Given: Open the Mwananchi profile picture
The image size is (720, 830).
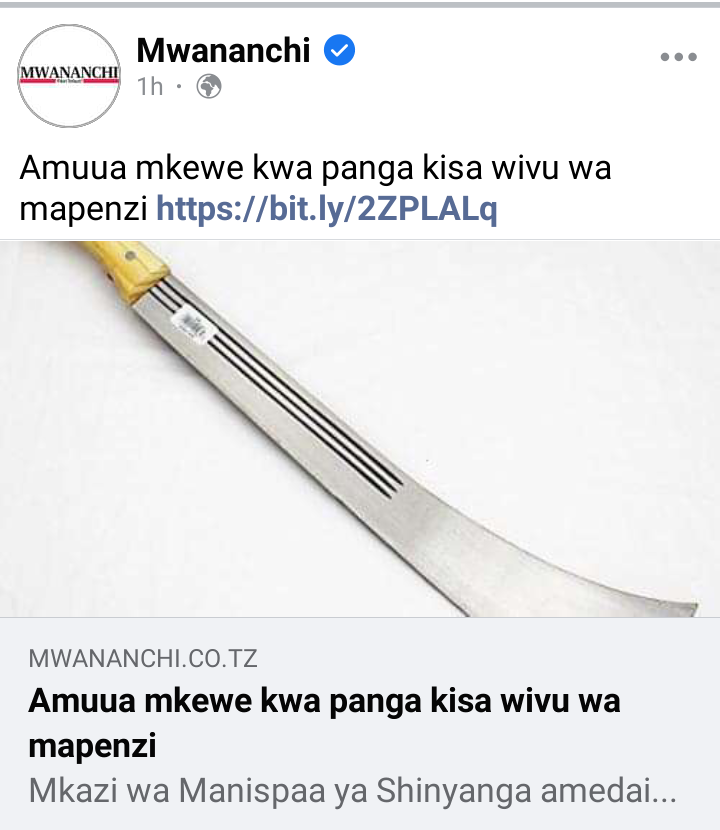Looking at the screenshot, I should [69, 76].
